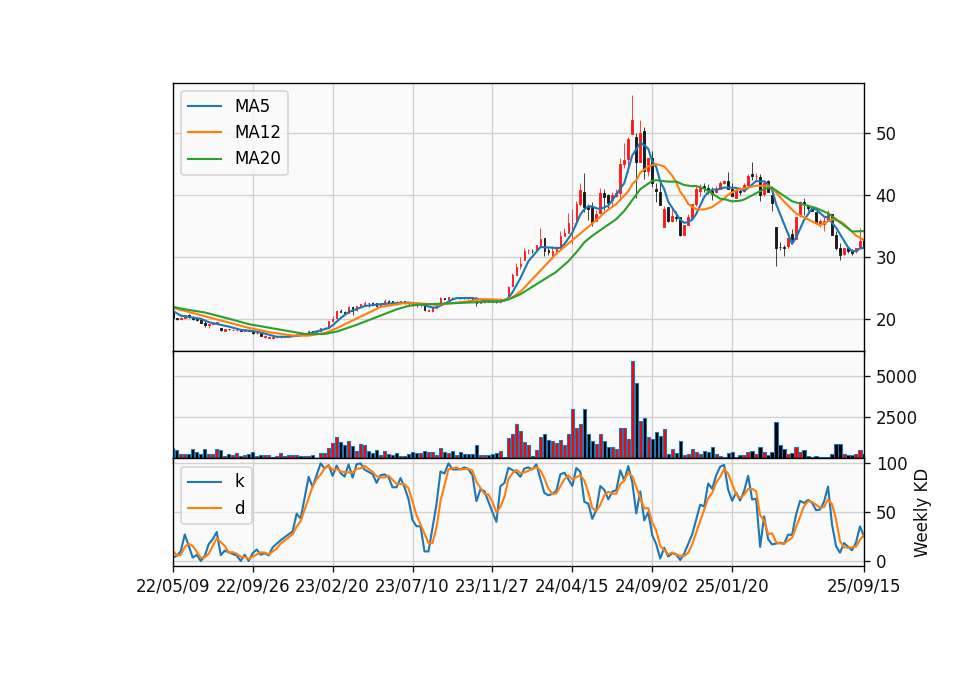The width and height of the screenshot is (960, 690).
Task: Click the volume axis value 5000
Action: (x=896, y=377)
